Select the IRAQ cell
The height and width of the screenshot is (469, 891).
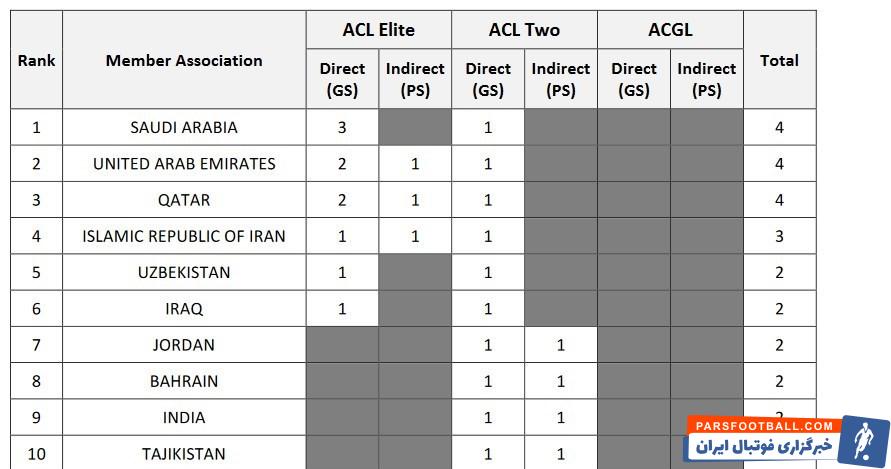[184, 309]
